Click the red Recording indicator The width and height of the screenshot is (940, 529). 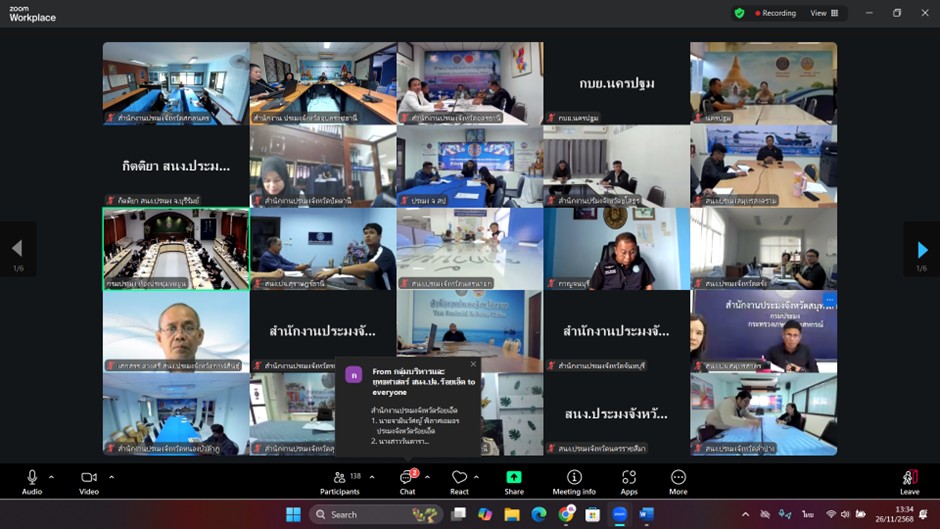tap(774, 13)
